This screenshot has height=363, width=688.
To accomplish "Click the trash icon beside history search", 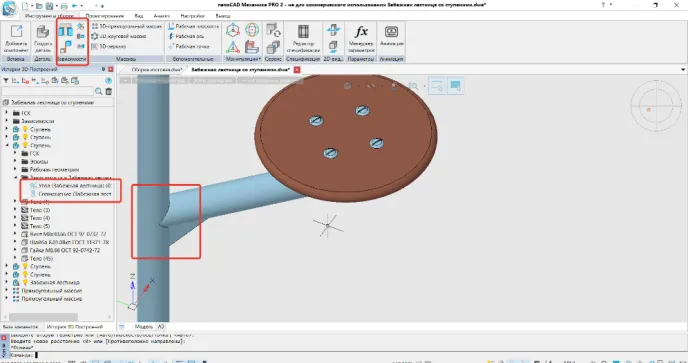I will 108,91.
